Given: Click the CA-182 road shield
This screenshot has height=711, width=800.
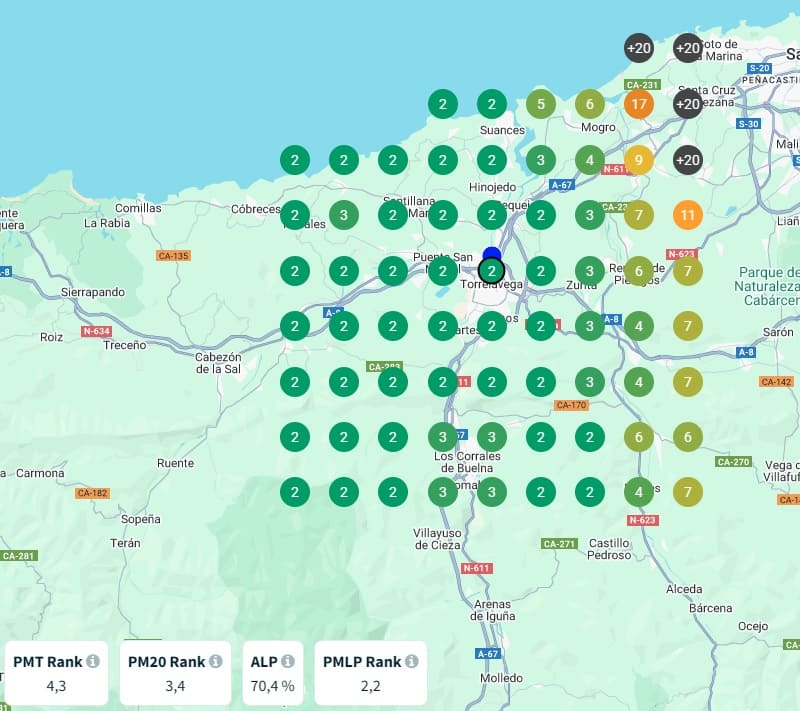Looking at the screenshot, I should [92, 493].
